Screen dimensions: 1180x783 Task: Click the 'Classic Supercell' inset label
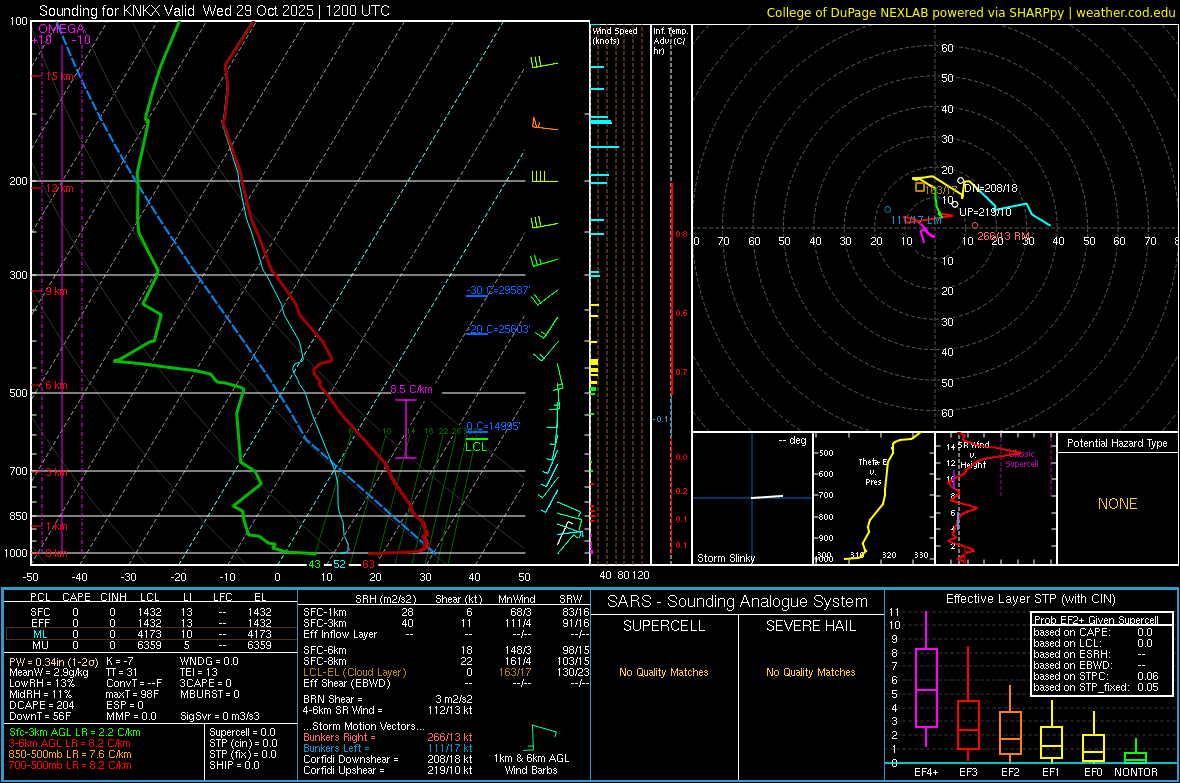pos(1022,459)
